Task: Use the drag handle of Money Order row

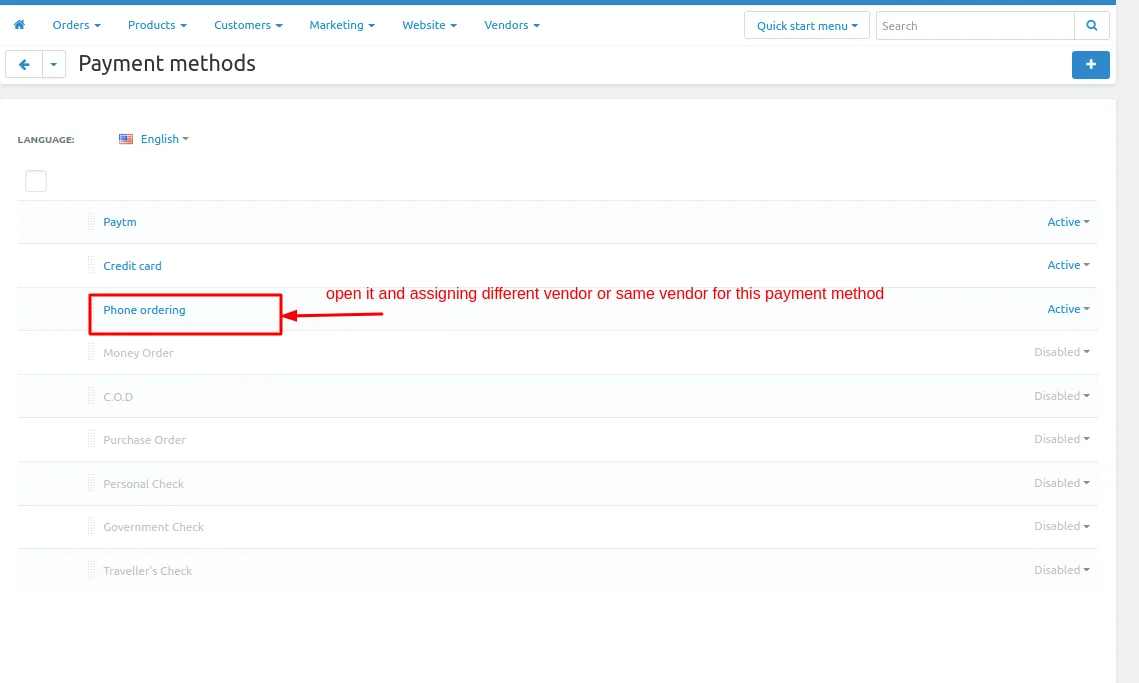Action: pos(91,352)
